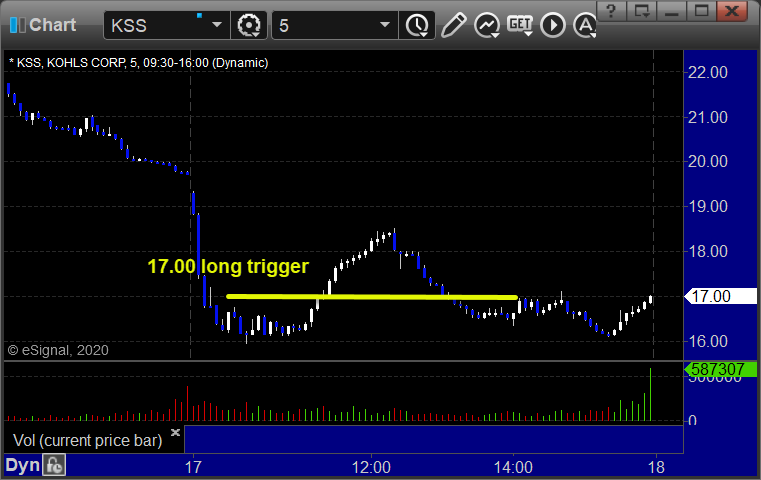The width and height of the screenshot is (761, 480).
Task: Toggle the lock icon next to Dyn
Action: pyautogui.click(x=54, y=465)
